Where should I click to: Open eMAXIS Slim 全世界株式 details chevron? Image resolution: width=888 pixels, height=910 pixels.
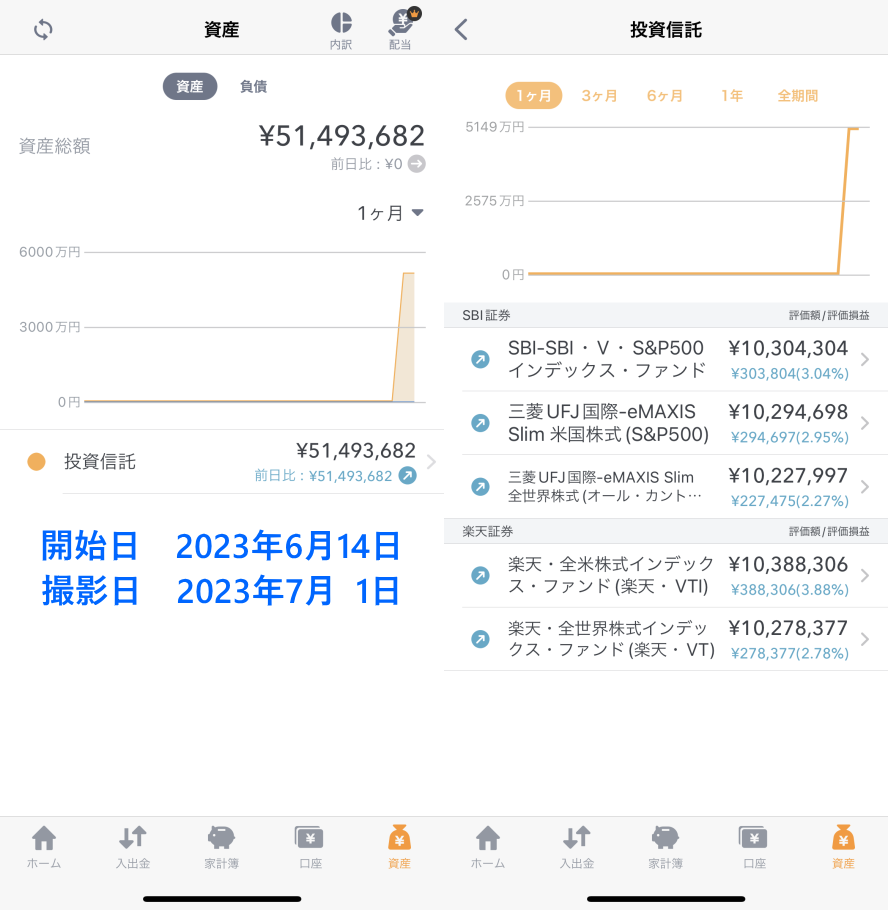[x=865, y=486]
